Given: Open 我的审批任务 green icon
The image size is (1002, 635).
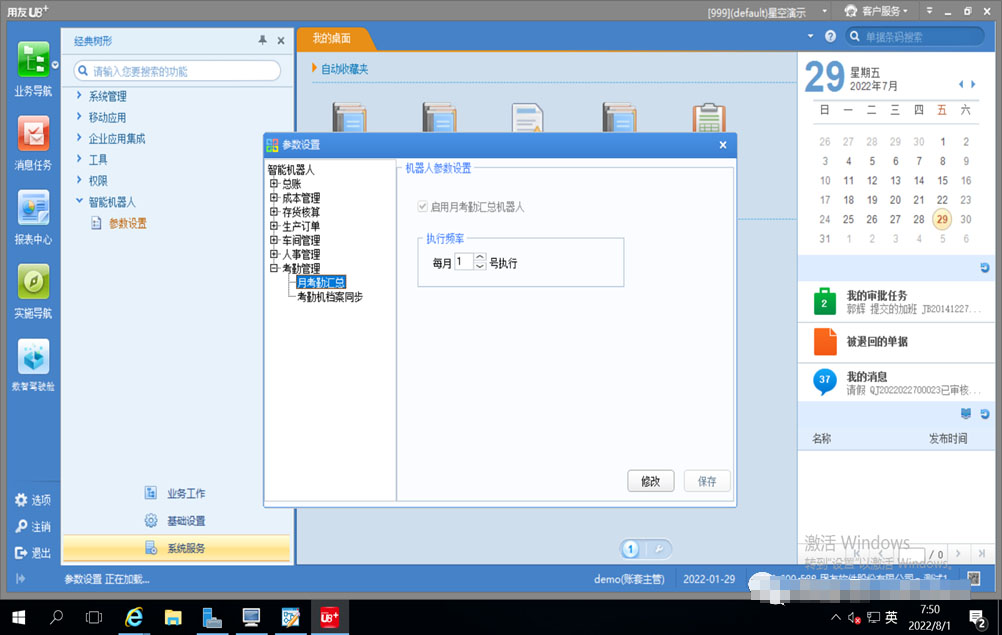Looking at the screenshot, I should click(824, 302).
